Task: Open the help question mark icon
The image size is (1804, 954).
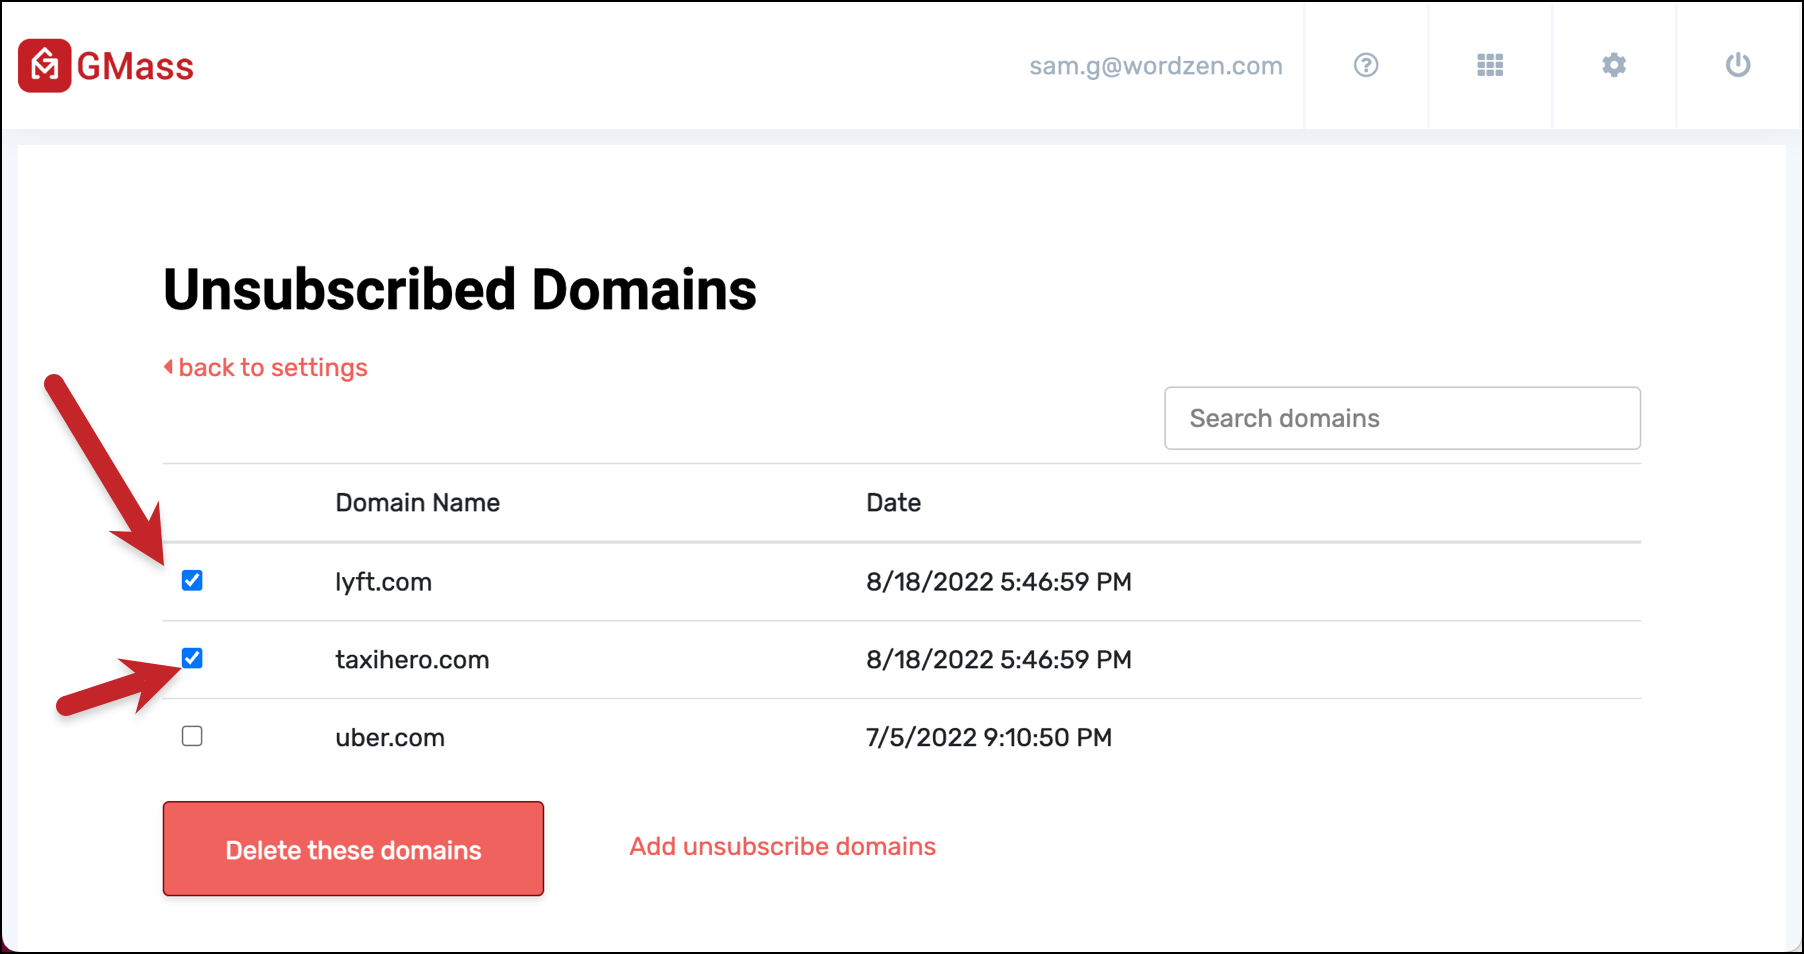Action: click(1366, 65)
